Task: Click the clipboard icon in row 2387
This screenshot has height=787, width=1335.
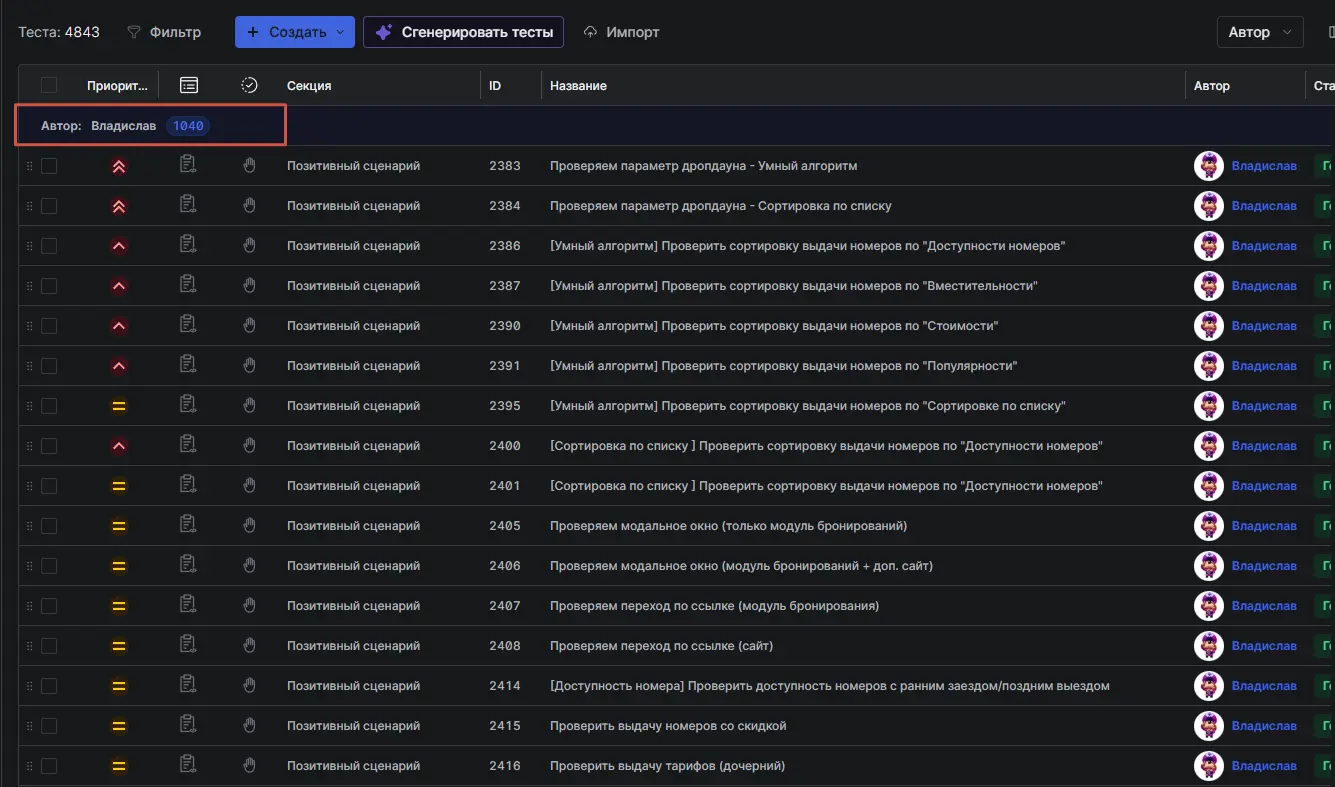Action: coord(188,285)
